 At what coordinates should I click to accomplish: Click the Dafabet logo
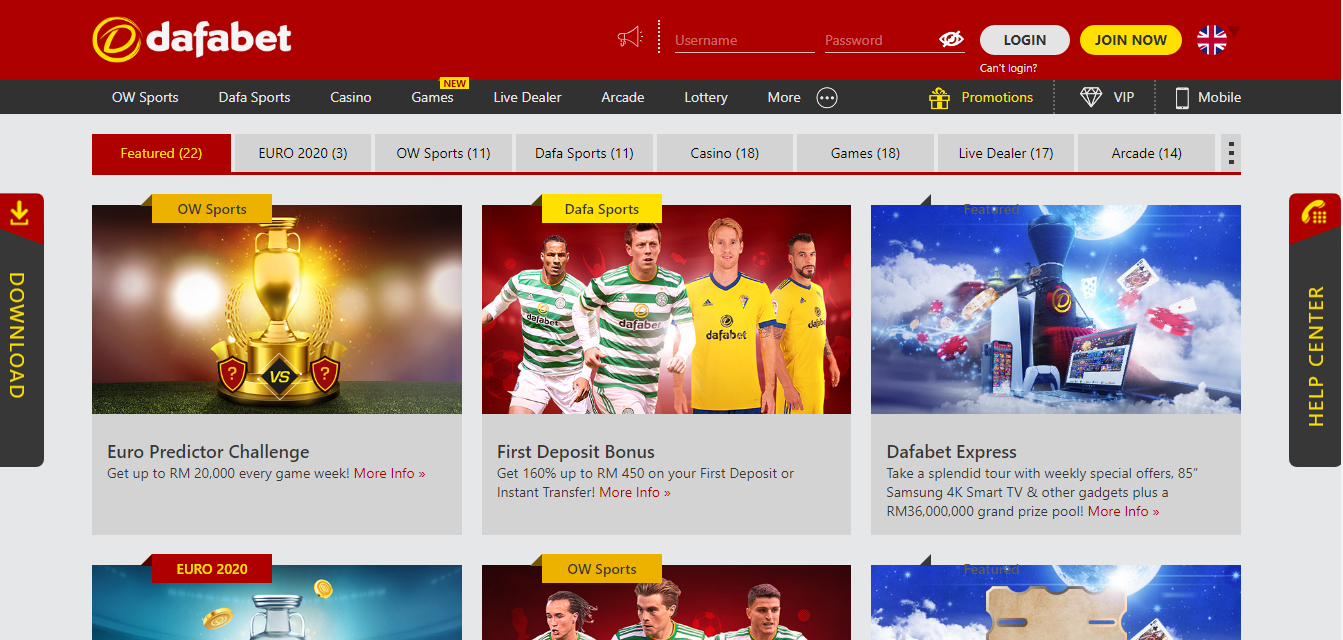click(x=192, y=39)
